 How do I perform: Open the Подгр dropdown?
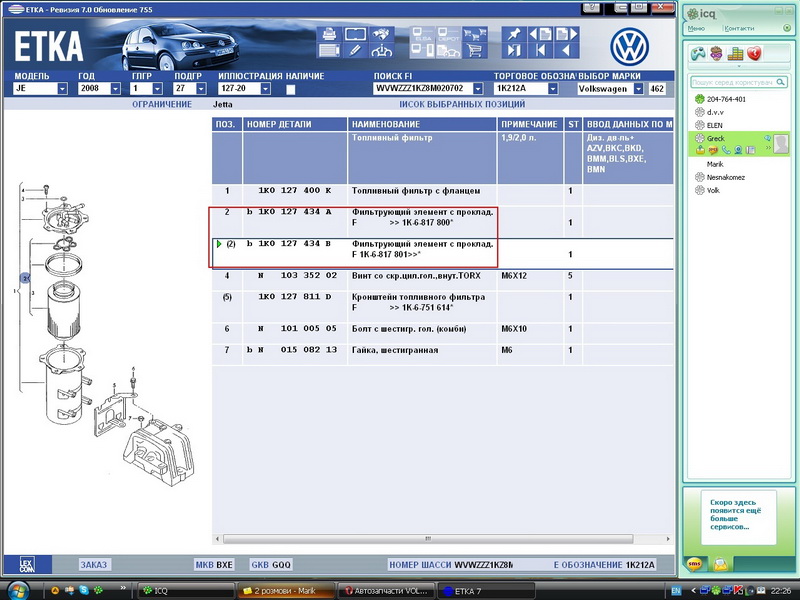pyautogui.click(x=202, y=89)
